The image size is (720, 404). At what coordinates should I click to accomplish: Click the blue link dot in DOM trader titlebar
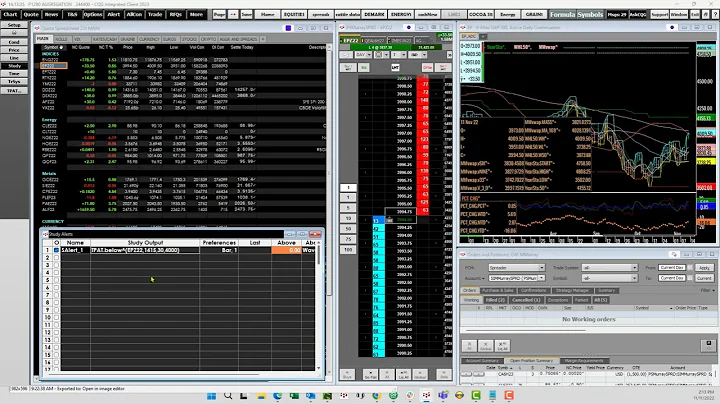click(409, 28)
